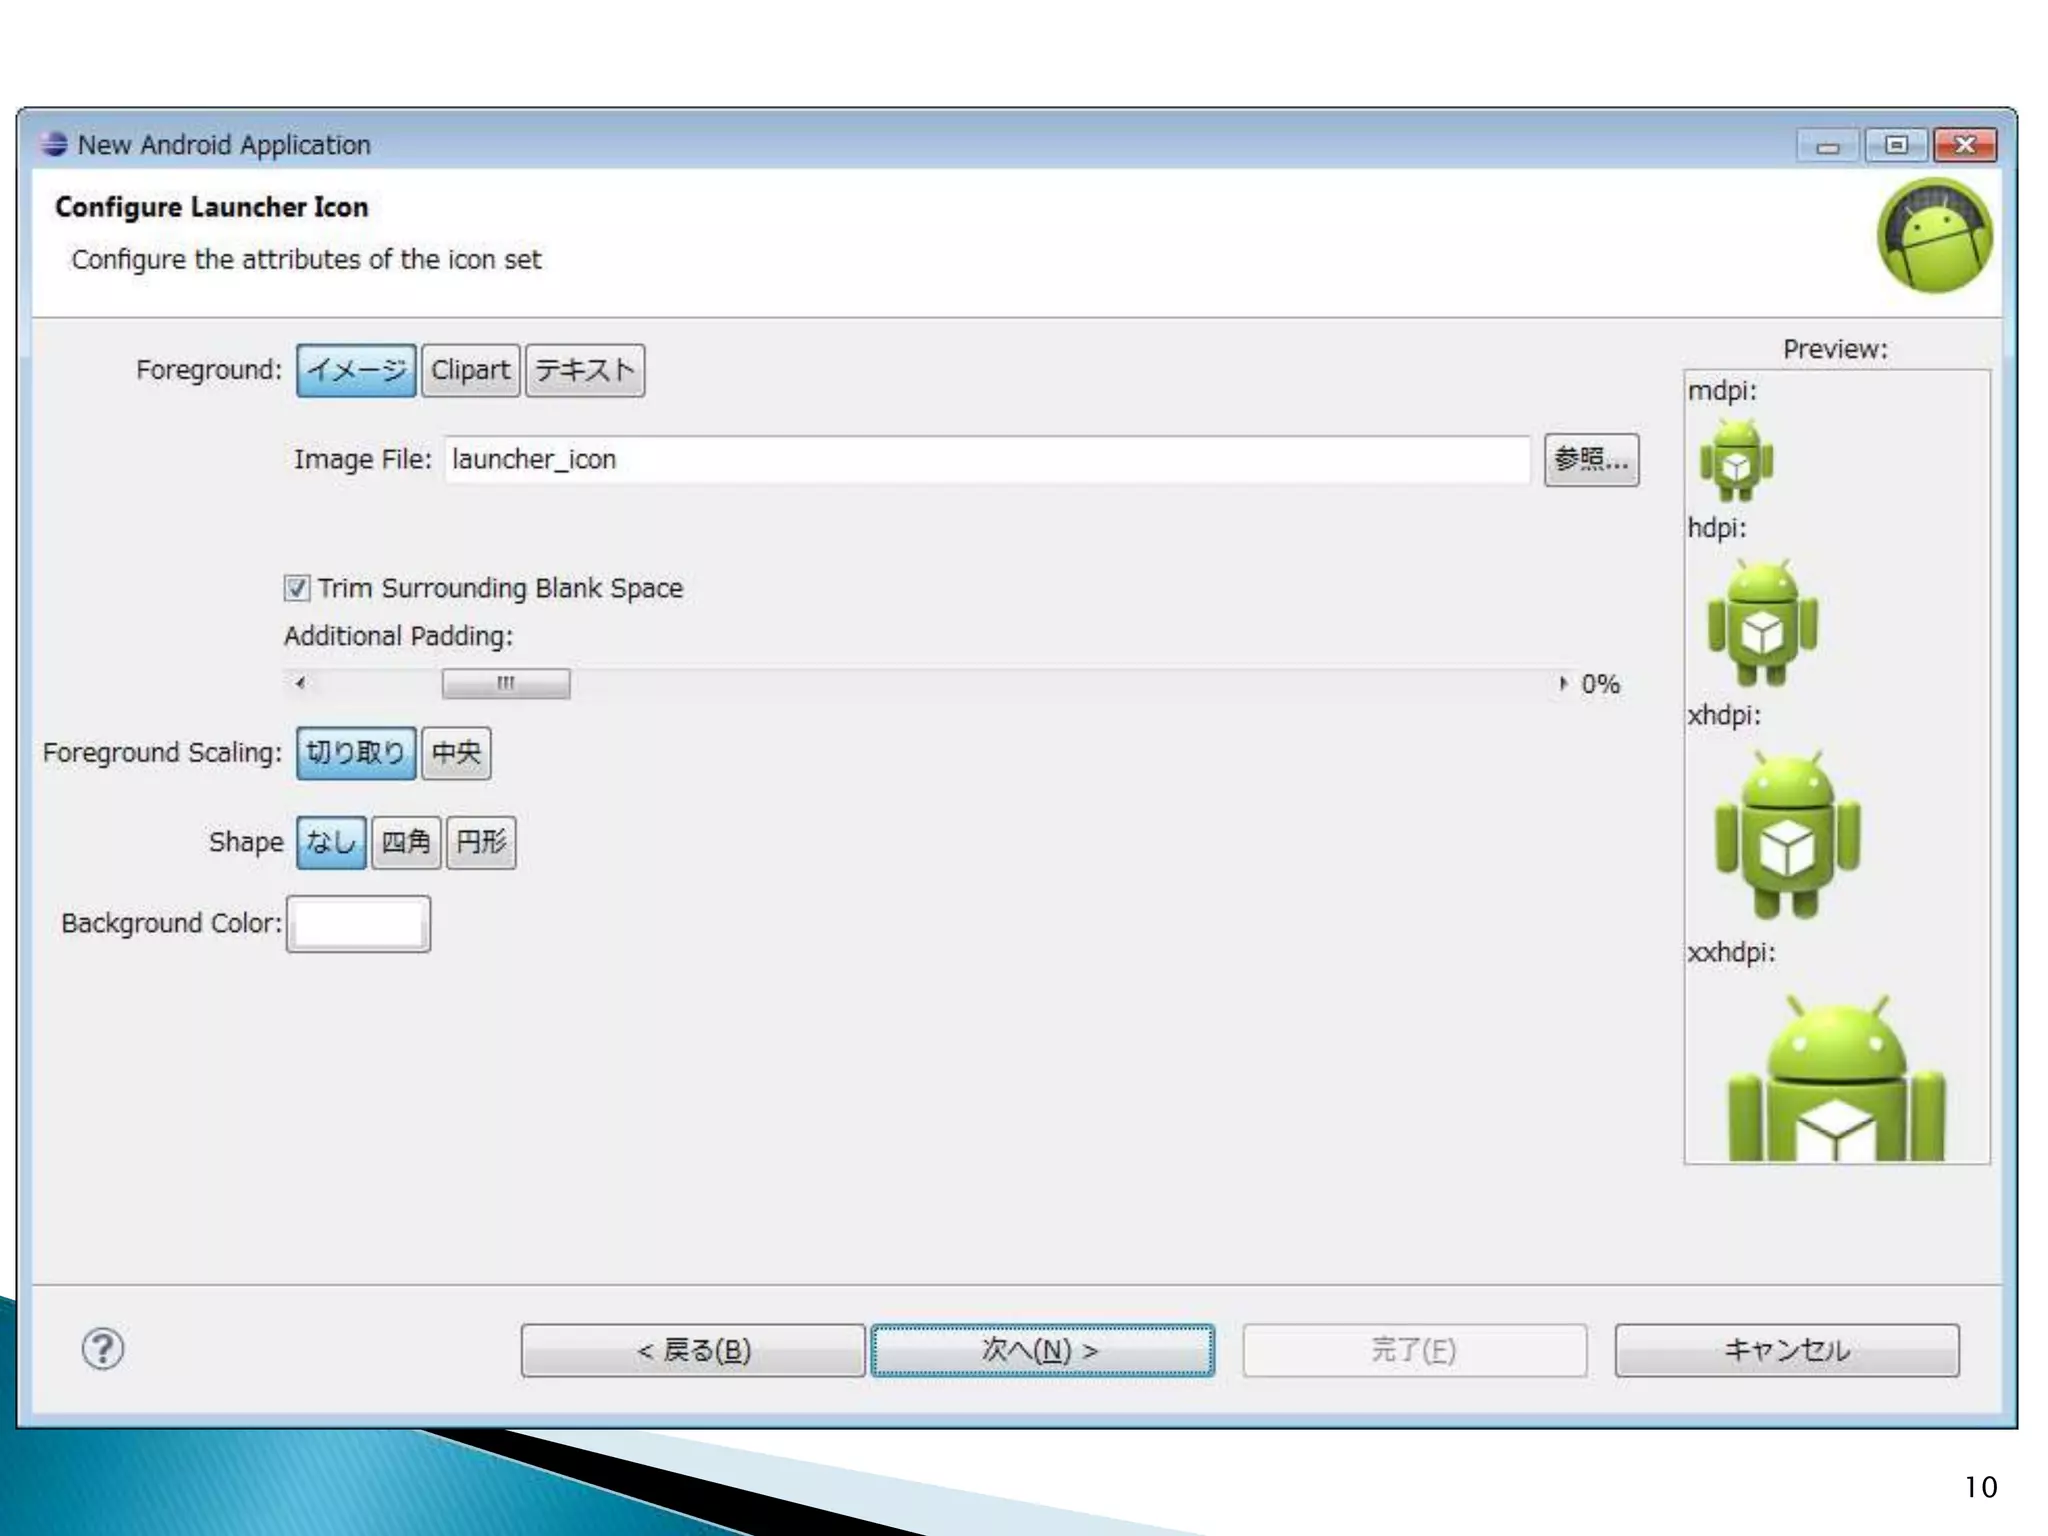The image size is (2048, 1536).
Task: Click the Eclipse icon in title bar
Action: point(54,145)
